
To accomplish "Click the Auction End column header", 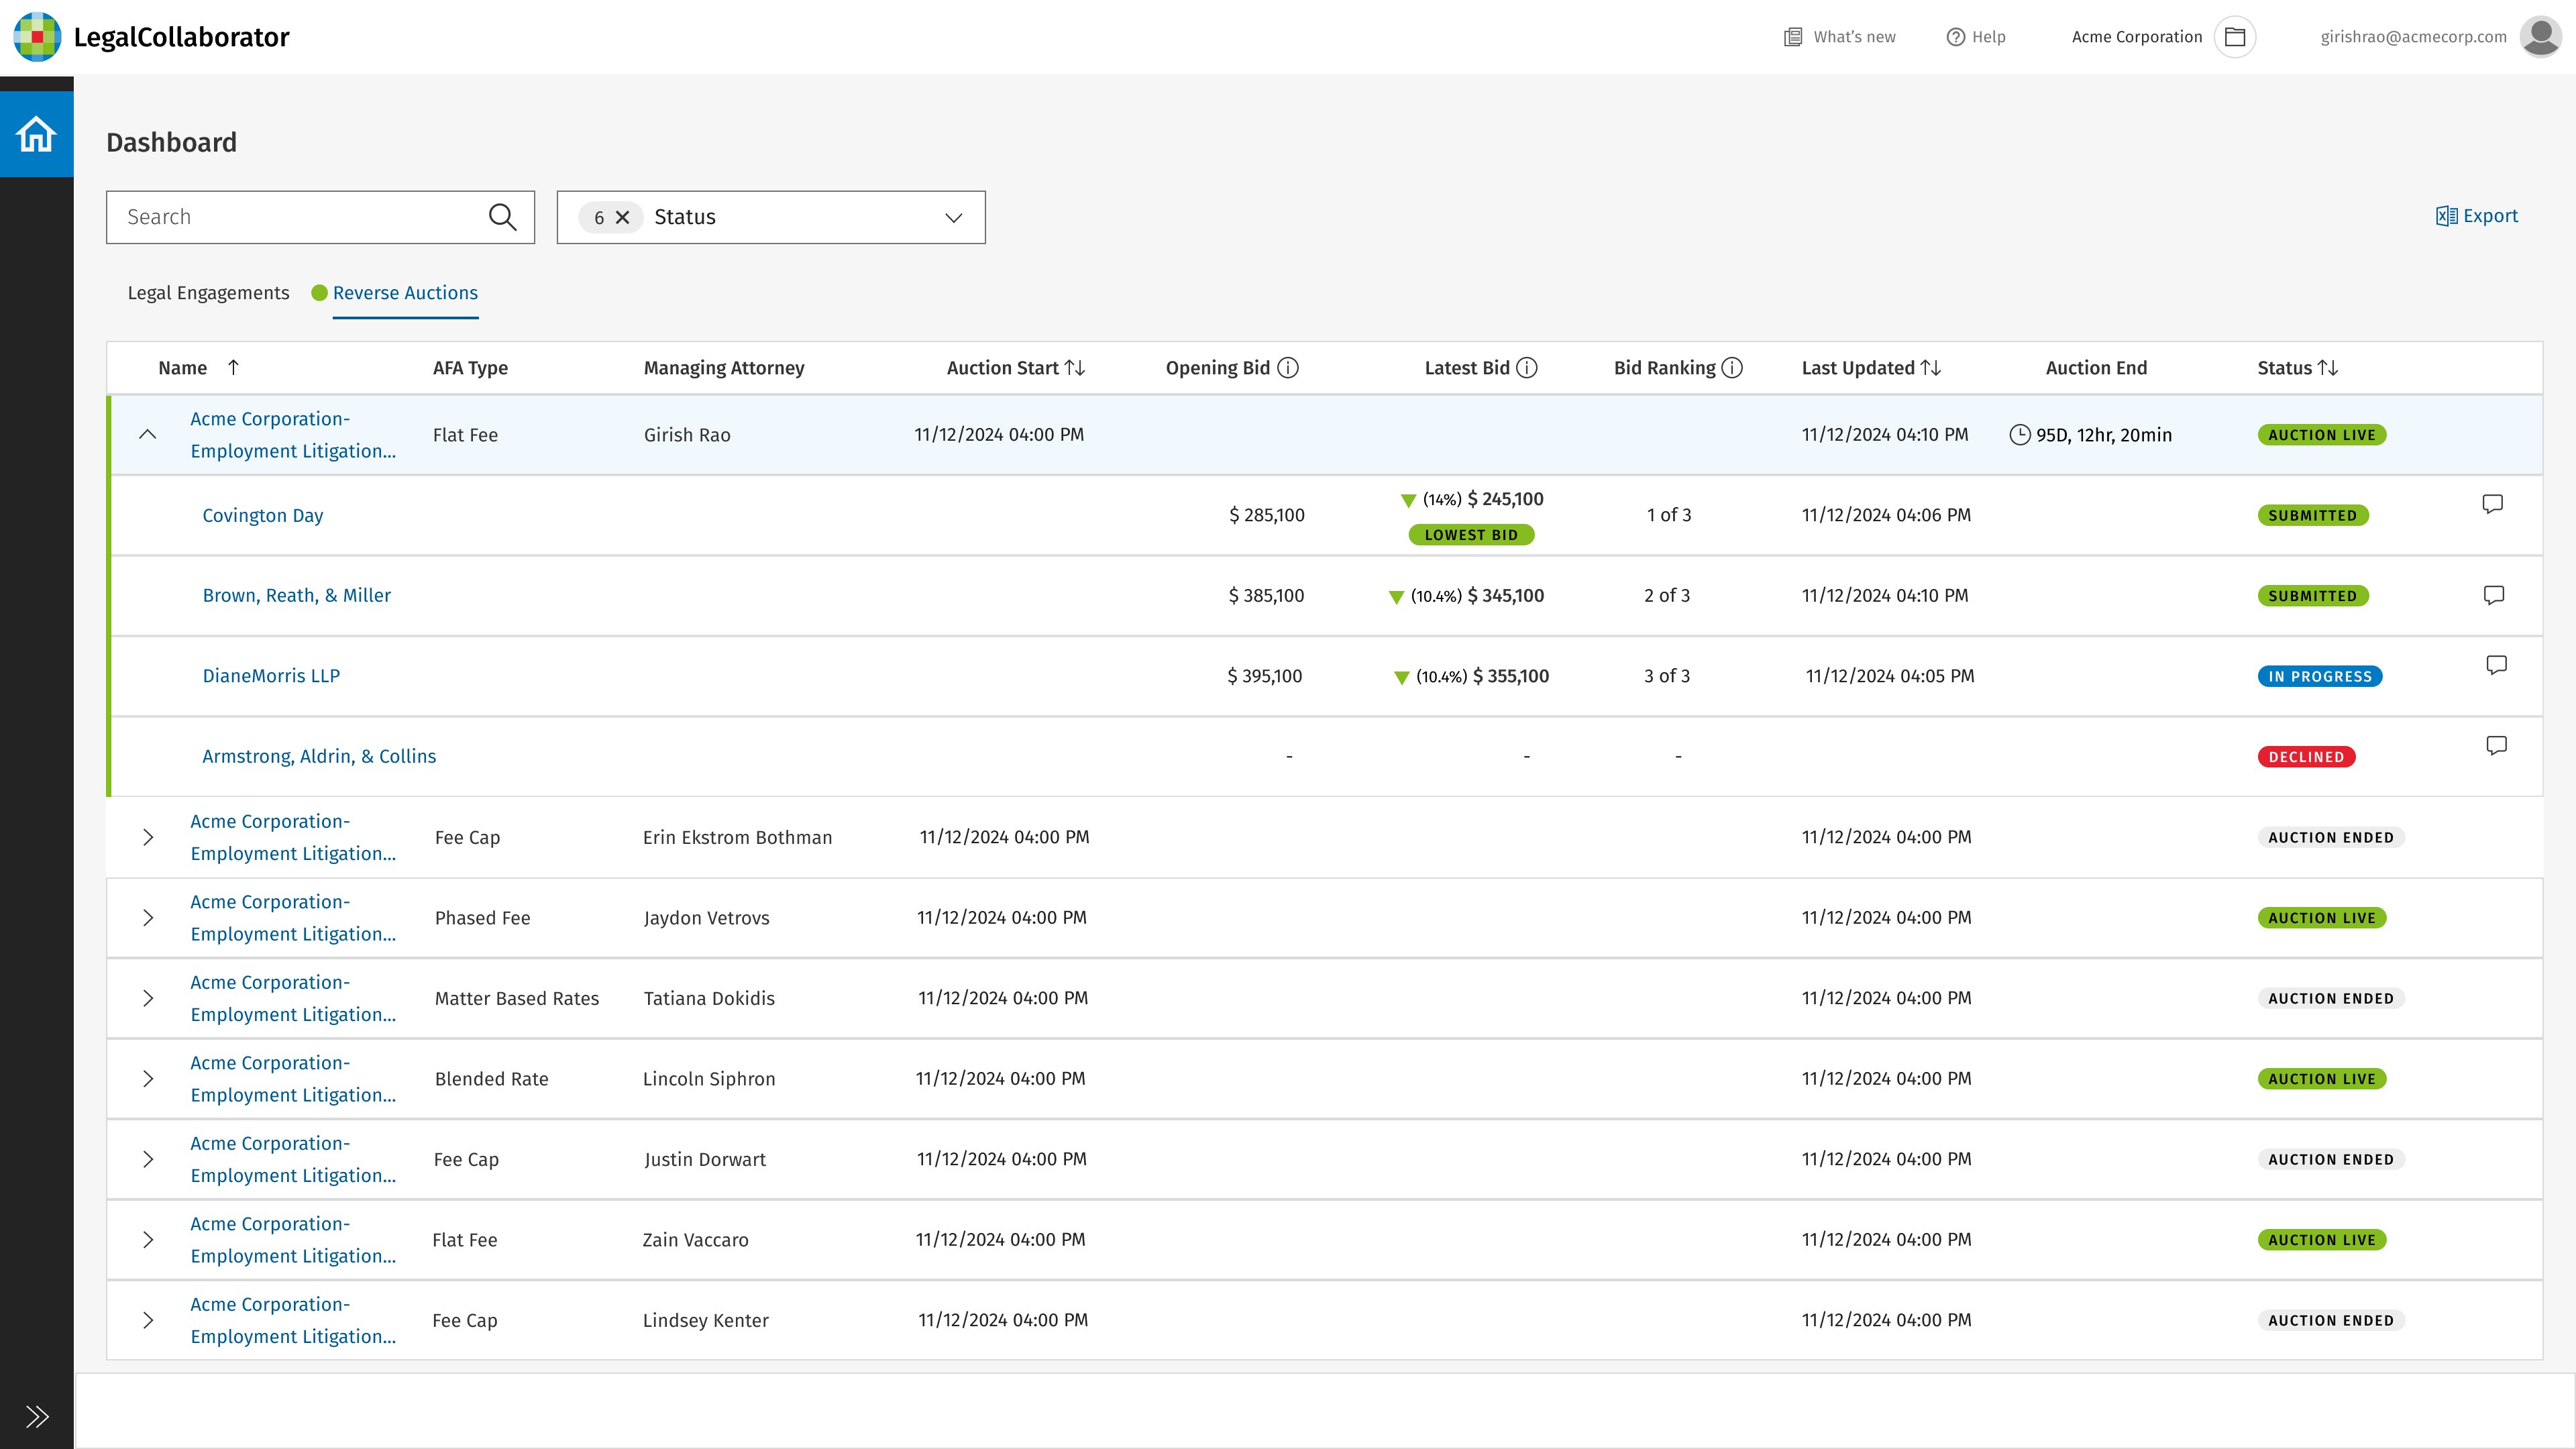I will (x=2096, y=368).
